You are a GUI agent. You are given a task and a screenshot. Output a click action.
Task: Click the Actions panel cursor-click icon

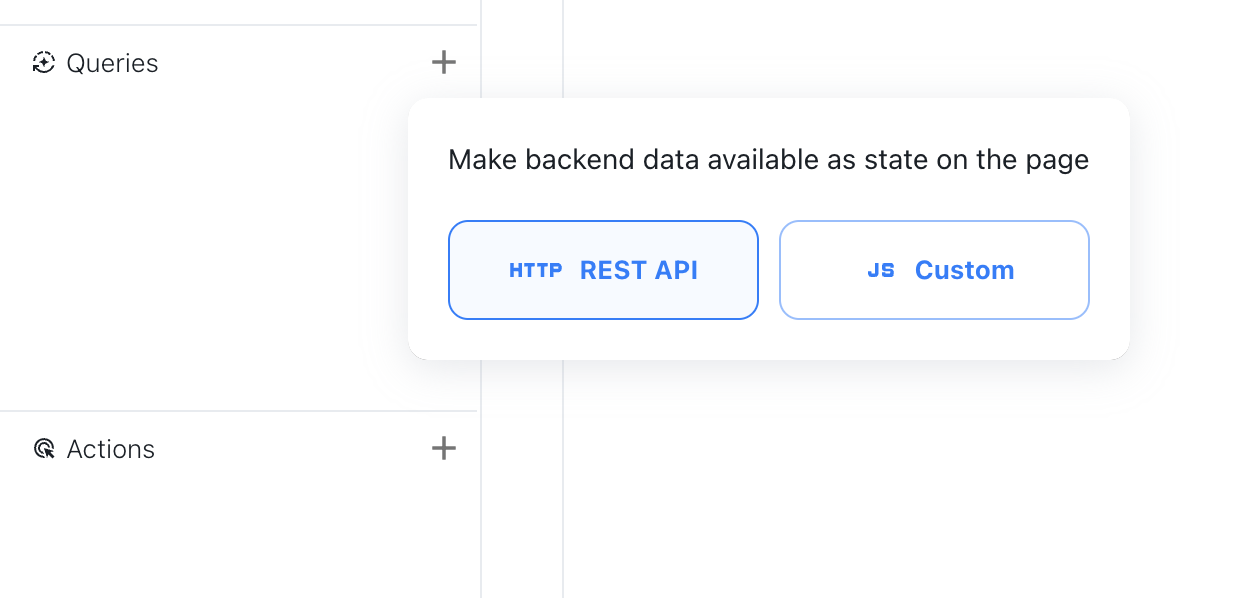(42, 448)
